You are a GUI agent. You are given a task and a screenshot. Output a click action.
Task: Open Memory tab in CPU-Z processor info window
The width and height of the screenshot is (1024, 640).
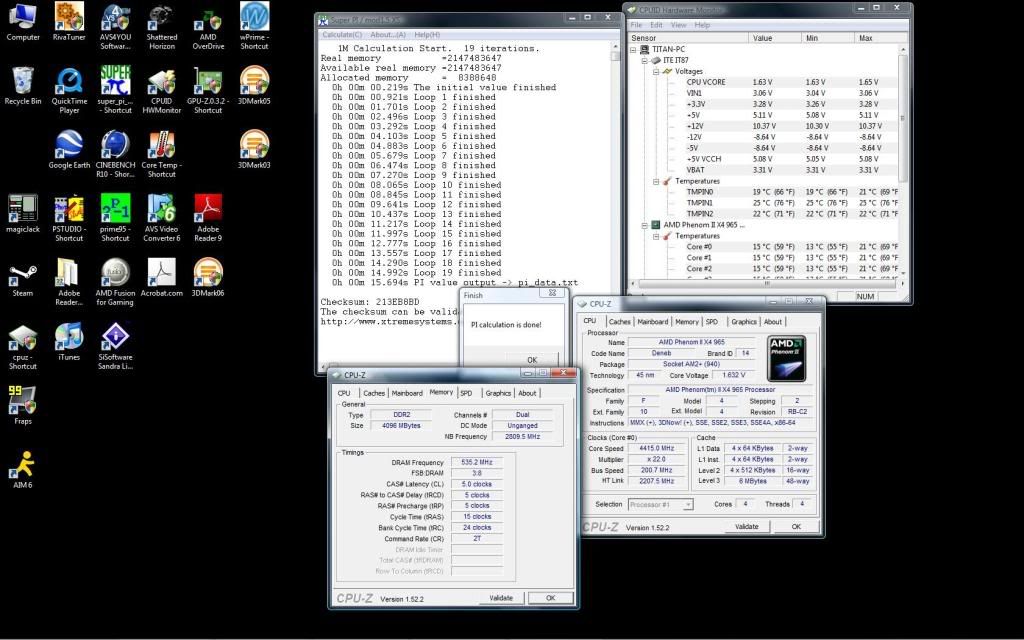686,321
